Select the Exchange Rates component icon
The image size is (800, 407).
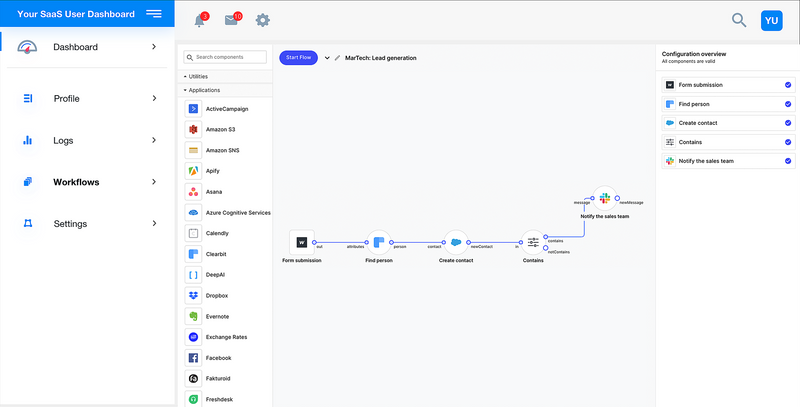tap(193, 337)
